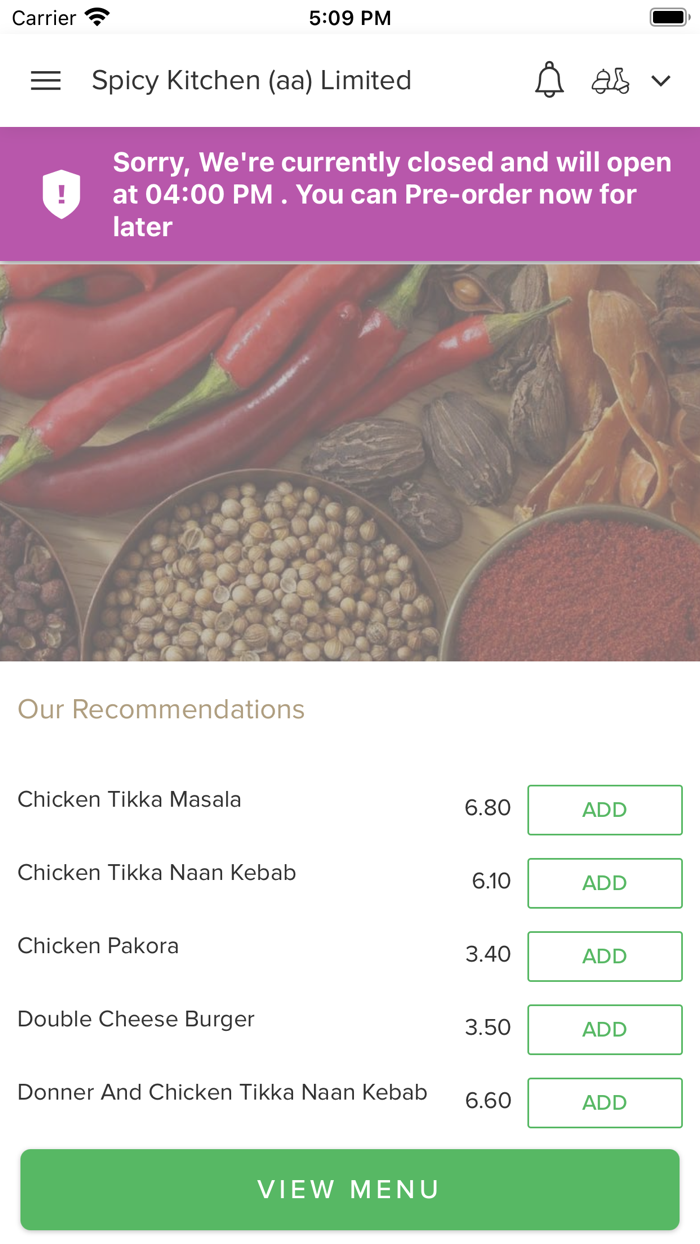Expand the delivery options chevron
Viewport: 700px width, 1244px height.
coord(661,80)
